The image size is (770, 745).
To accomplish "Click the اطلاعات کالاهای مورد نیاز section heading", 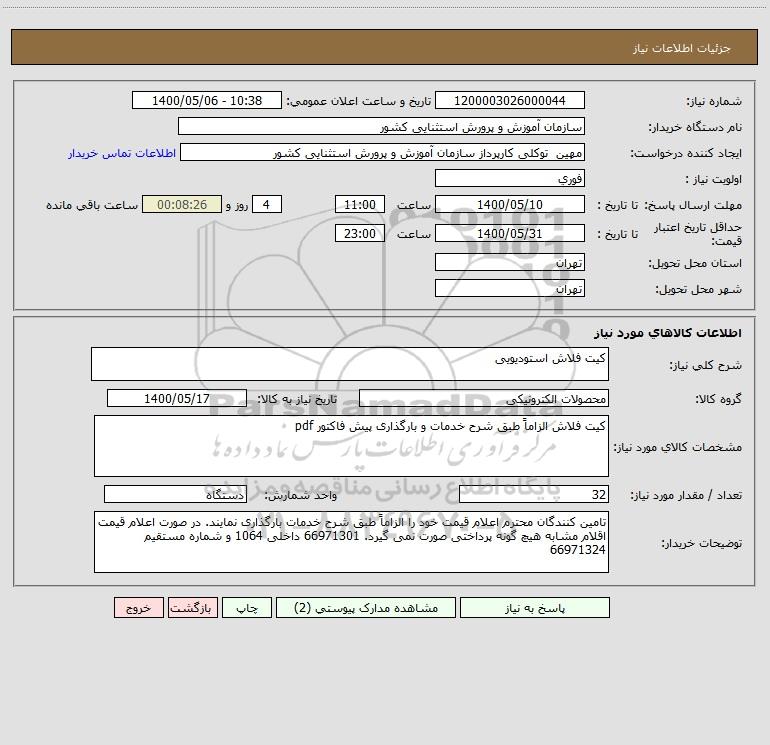I will pos(668,333).
